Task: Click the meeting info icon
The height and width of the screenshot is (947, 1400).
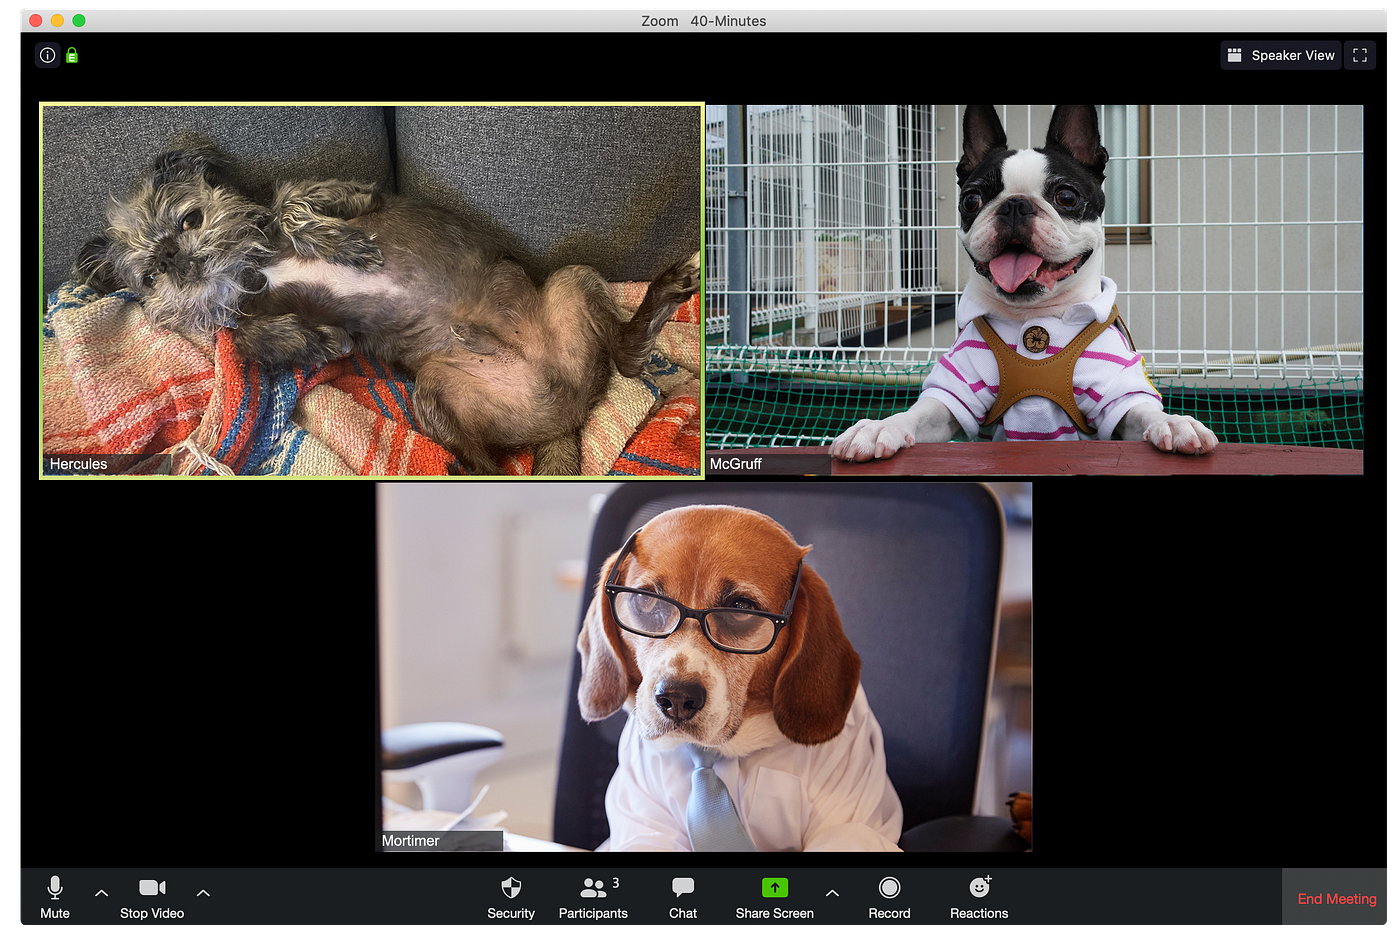Action: pyautogui.click(x=47, y=55)
